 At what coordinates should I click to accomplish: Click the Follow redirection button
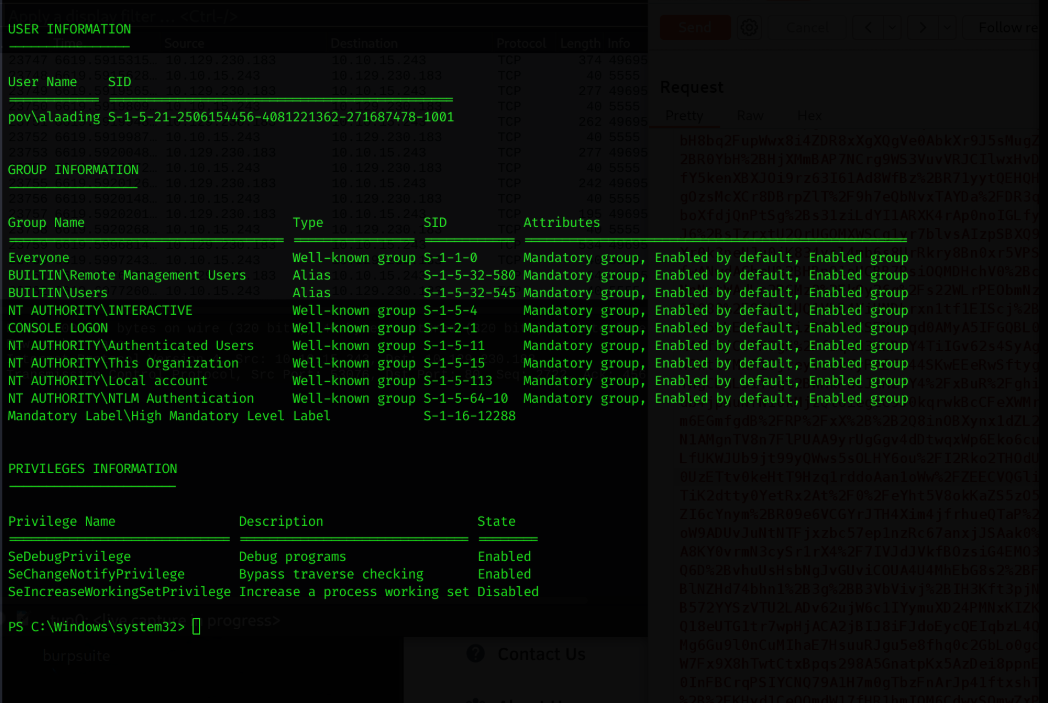[x=1008, y=27]
